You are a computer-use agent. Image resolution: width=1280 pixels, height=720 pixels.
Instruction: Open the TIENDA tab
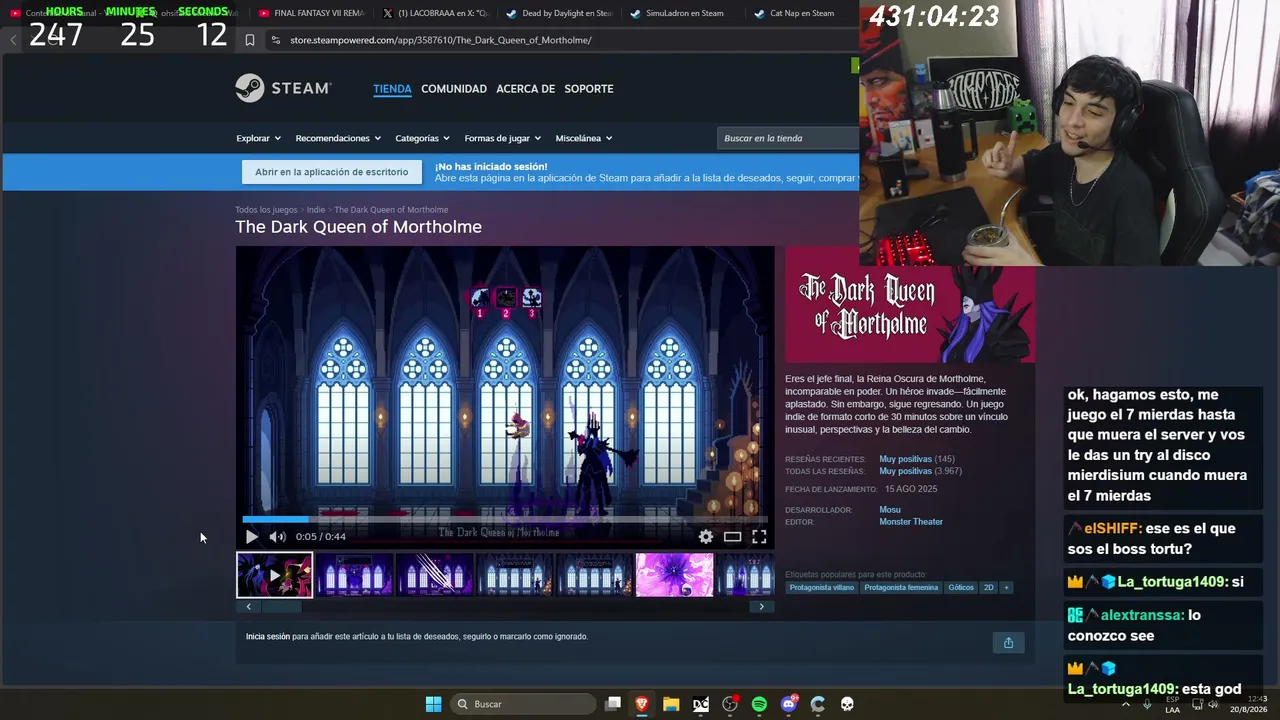point(392,89)
